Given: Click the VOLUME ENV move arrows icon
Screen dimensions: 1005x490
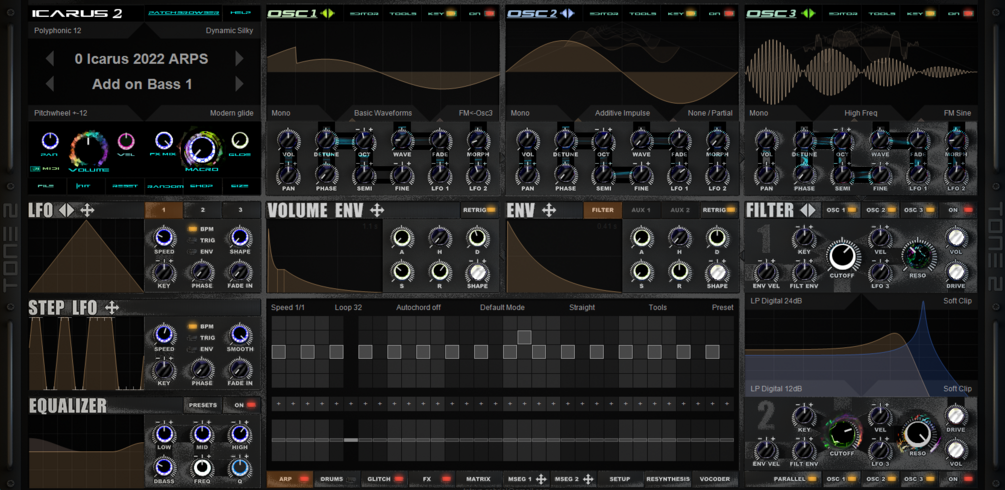Looking at the screenshot, I should pyautogui.click(x=377, y=210).
